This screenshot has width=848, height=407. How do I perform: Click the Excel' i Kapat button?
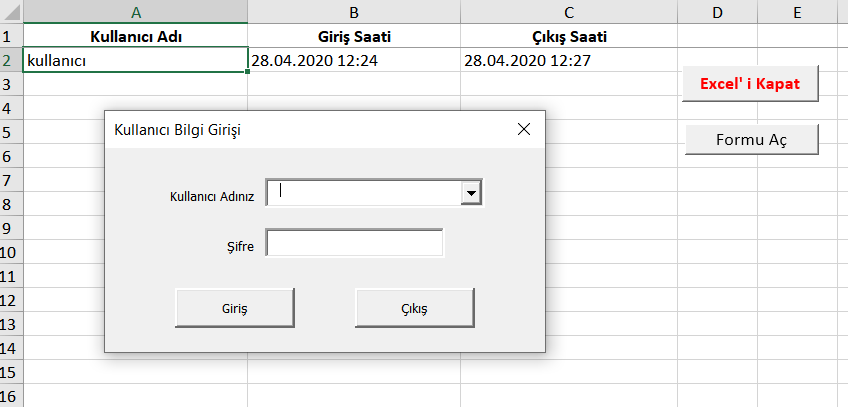pos(751,84)
